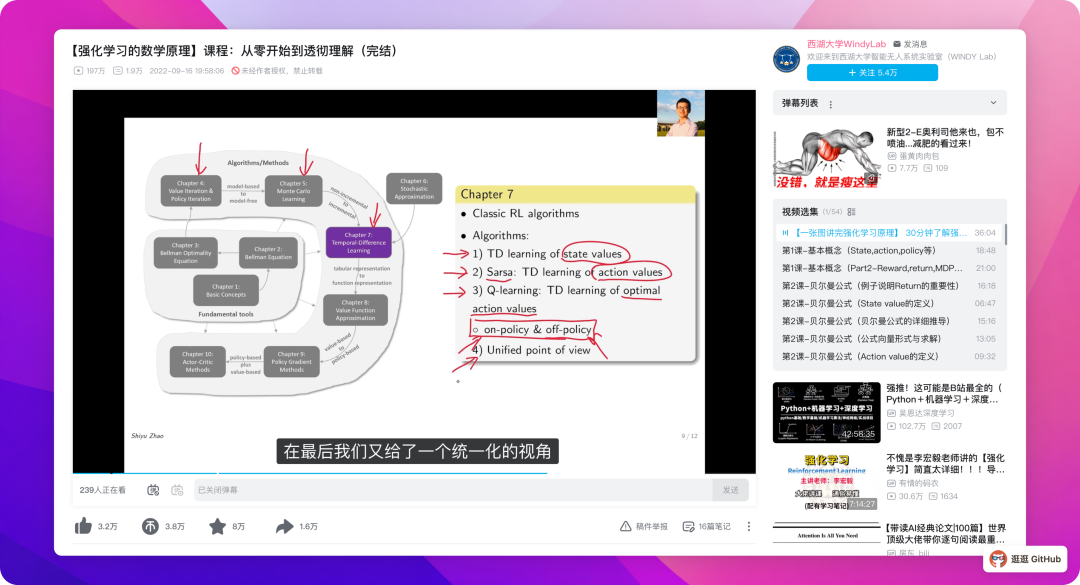Open 西湖大学WindyLab channel name link

(847, 44)
